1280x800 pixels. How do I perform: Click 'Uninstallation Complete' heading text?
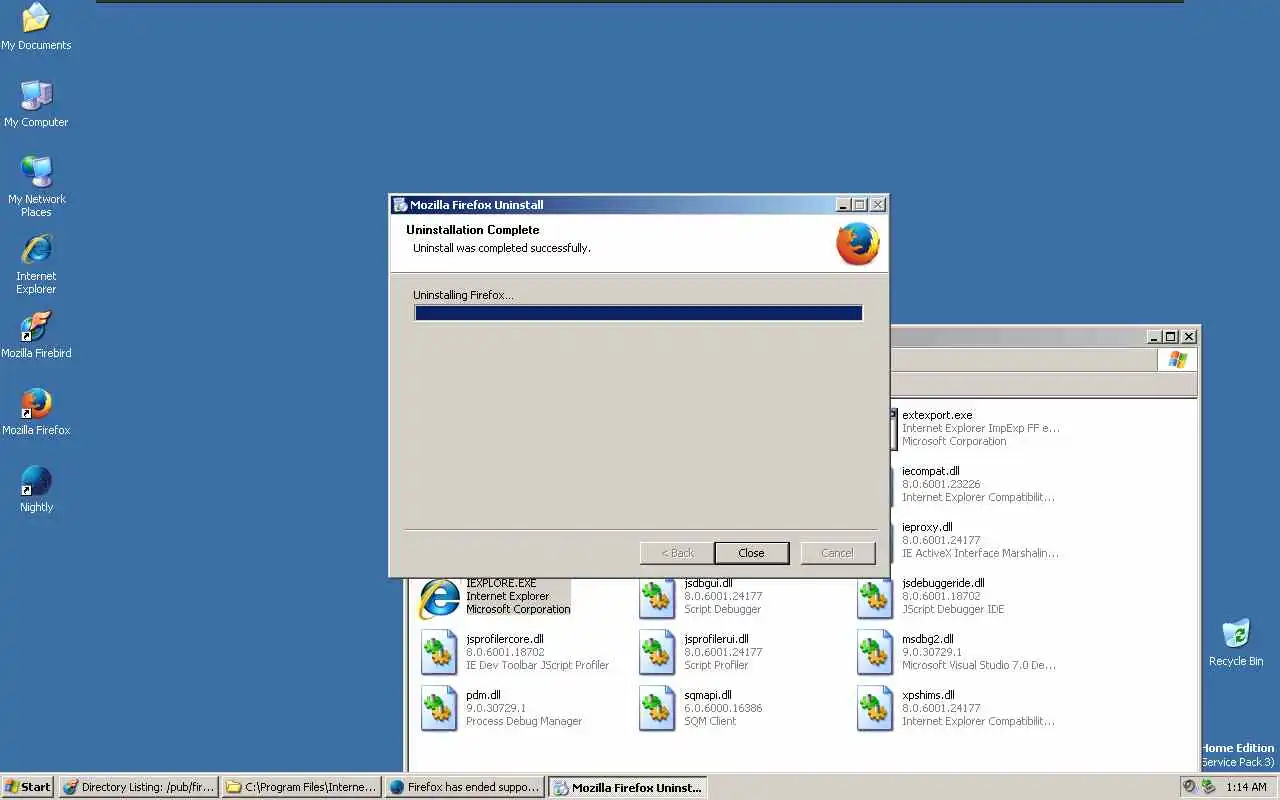coord(472,230)
